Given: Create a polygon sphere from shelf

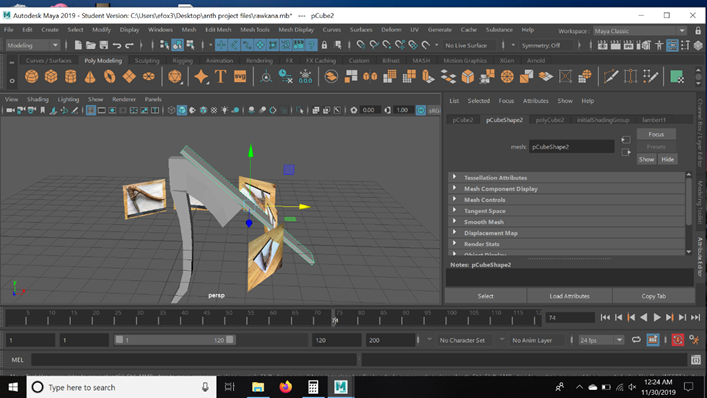Looking at the screenshot, I should point(32,77).
